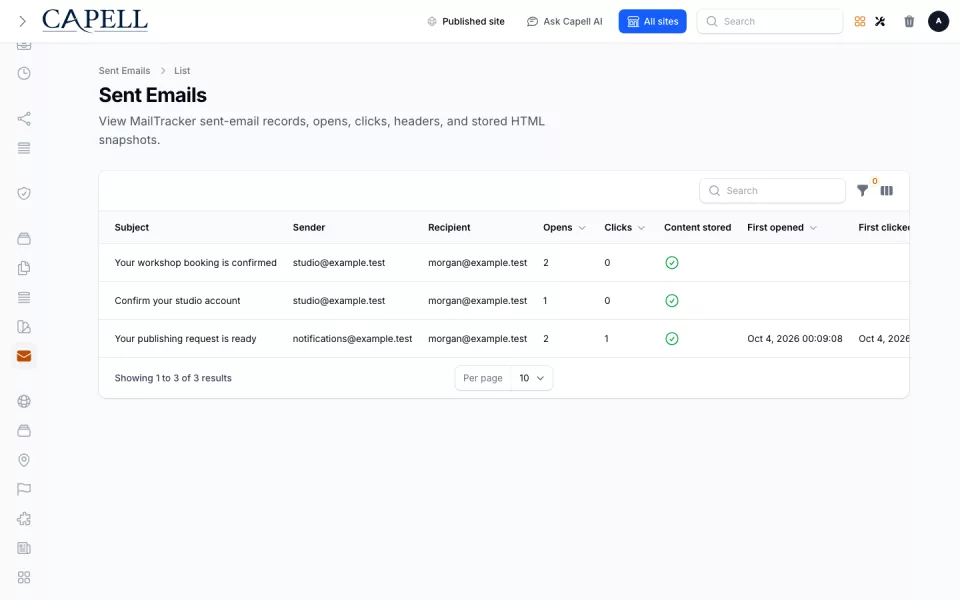Click sender notifications@example.test cell

coord(352,339)
